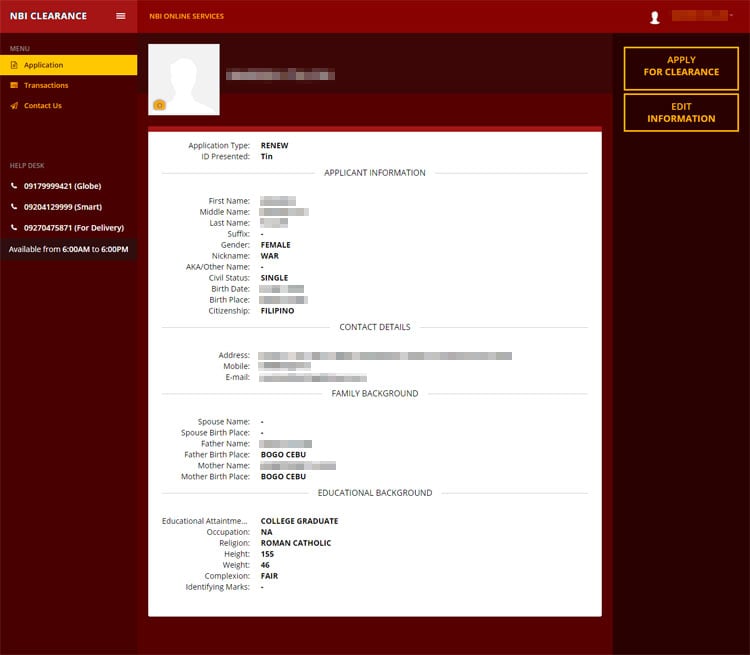Open the profile photo placeholder

(x=184, y=79)
